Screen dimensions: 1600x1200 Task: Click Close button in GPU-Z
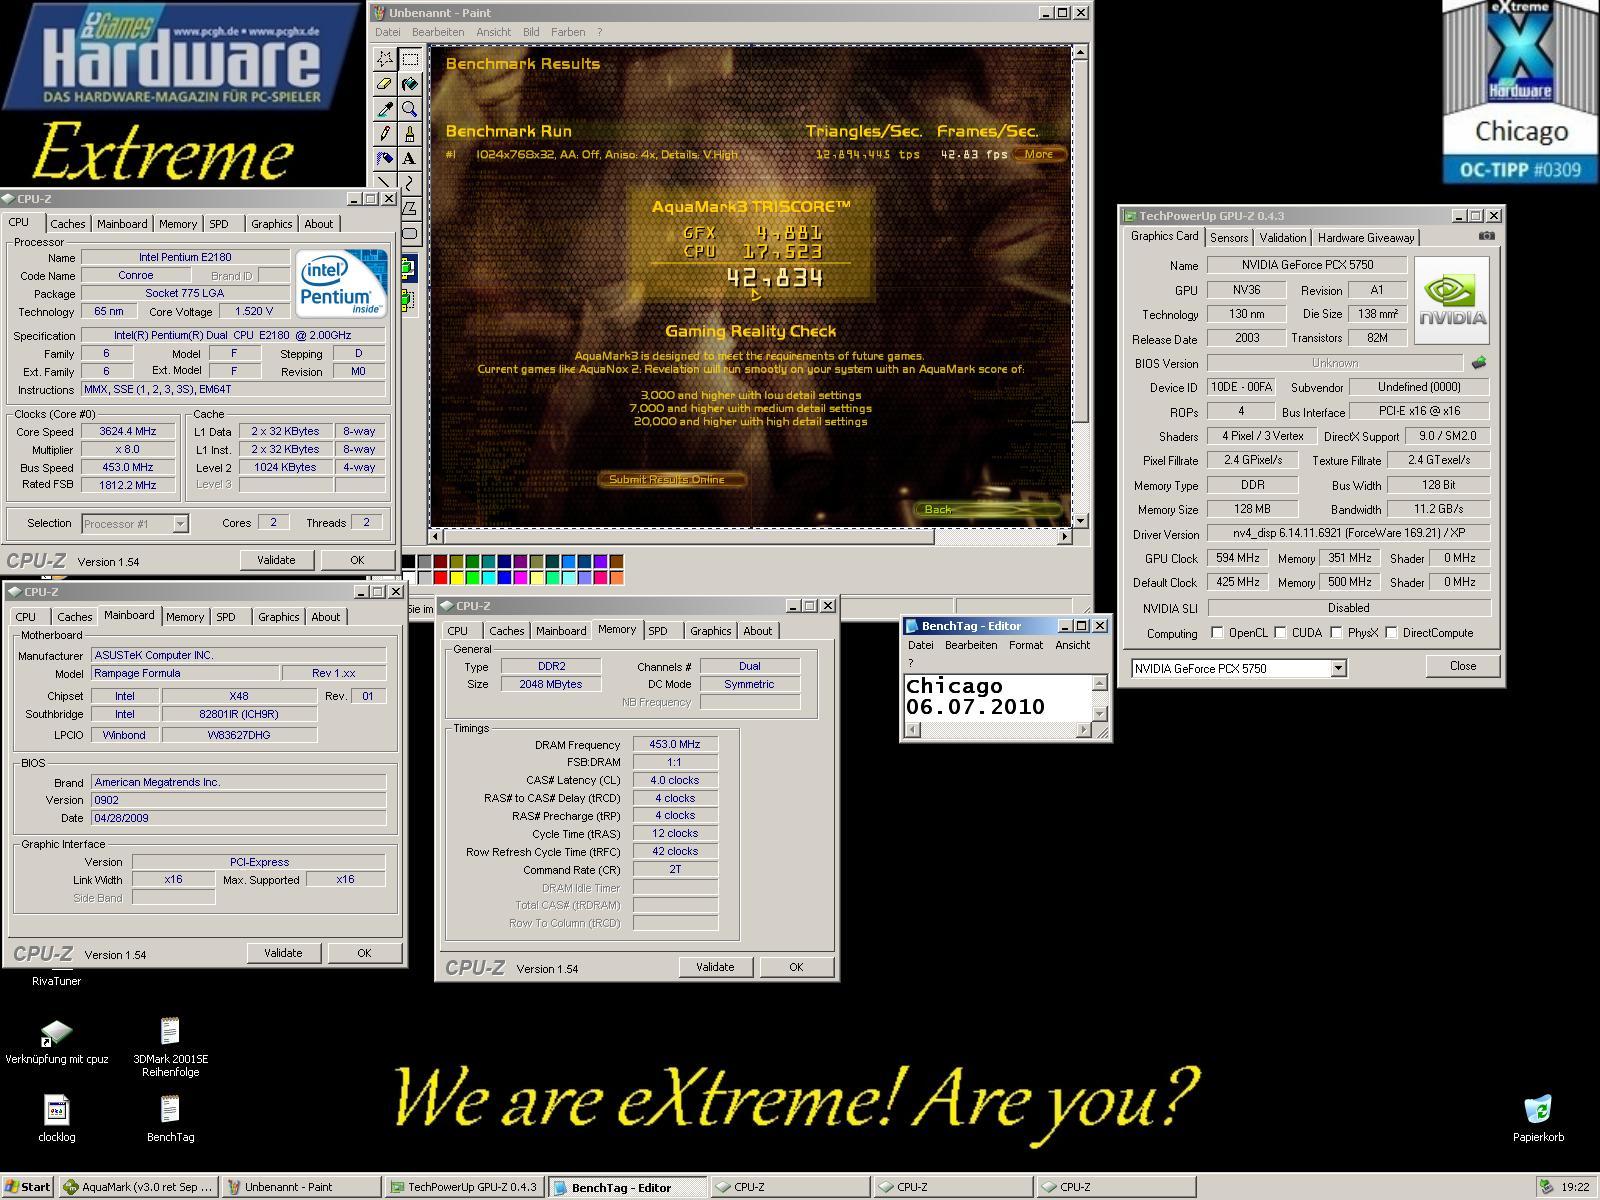pos(1463,666)
